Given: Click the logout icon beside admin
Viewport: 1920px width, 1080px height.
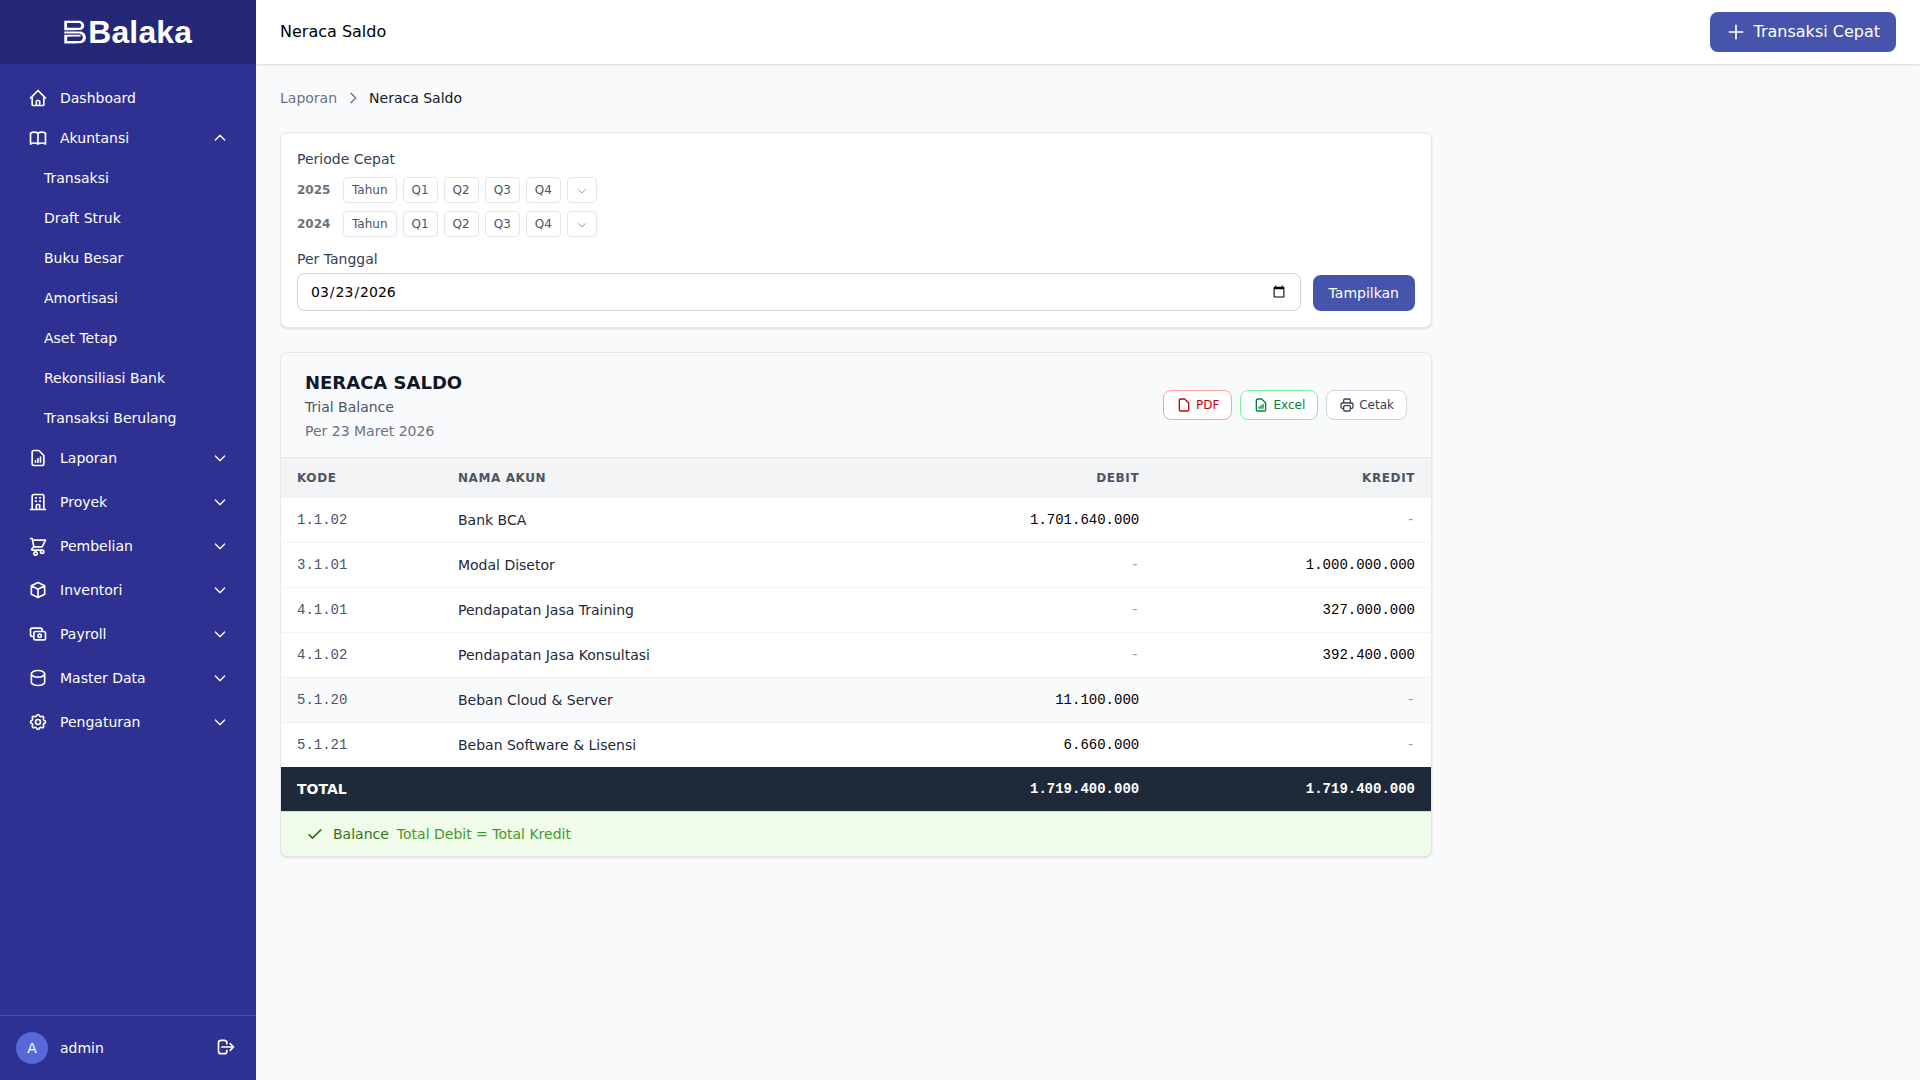Looking at the screenshot, I should pyautogui.click(x=225, y=1047).
